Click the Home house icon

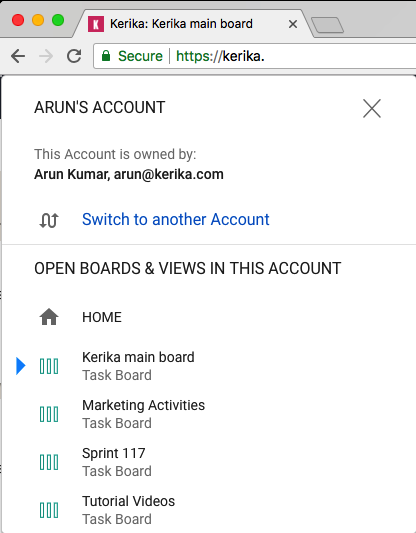pyautogui.click(x=49, y=317)
